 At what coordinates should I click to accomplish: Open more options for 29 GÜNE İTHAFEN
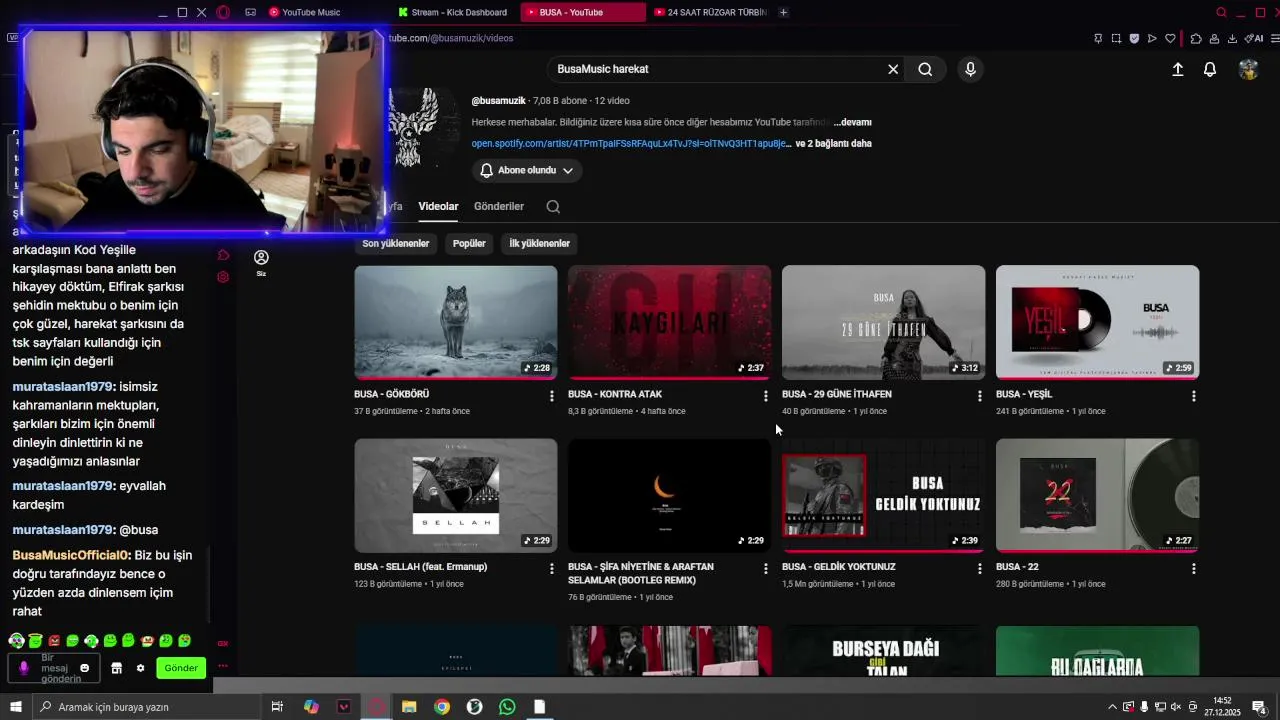pyautogui.click(x=980, y=396)
